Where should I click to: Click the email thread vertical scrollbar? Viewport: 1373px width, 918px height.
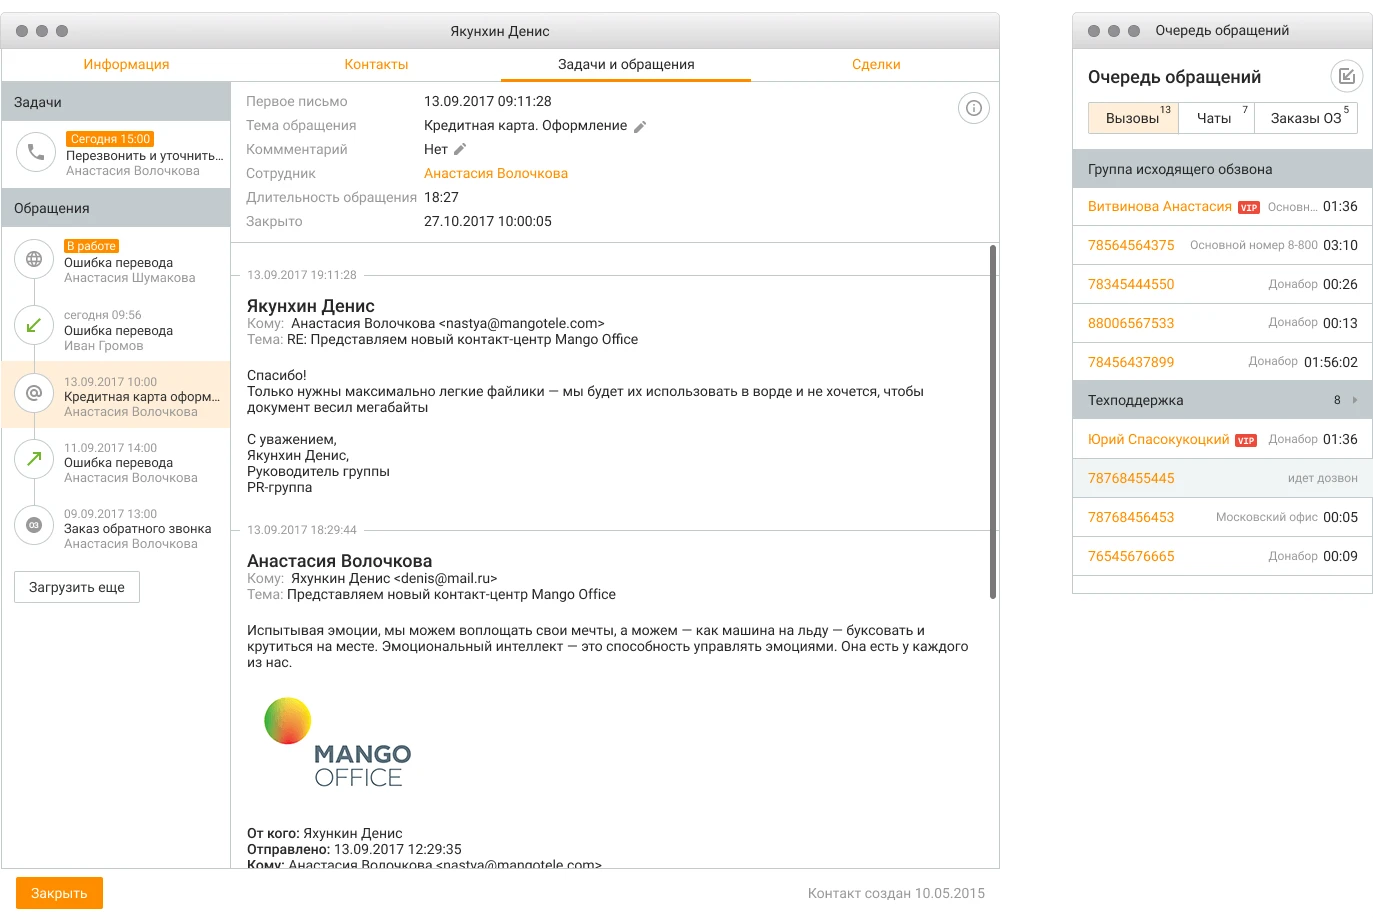pyautogui.click(x=992, y=420)
